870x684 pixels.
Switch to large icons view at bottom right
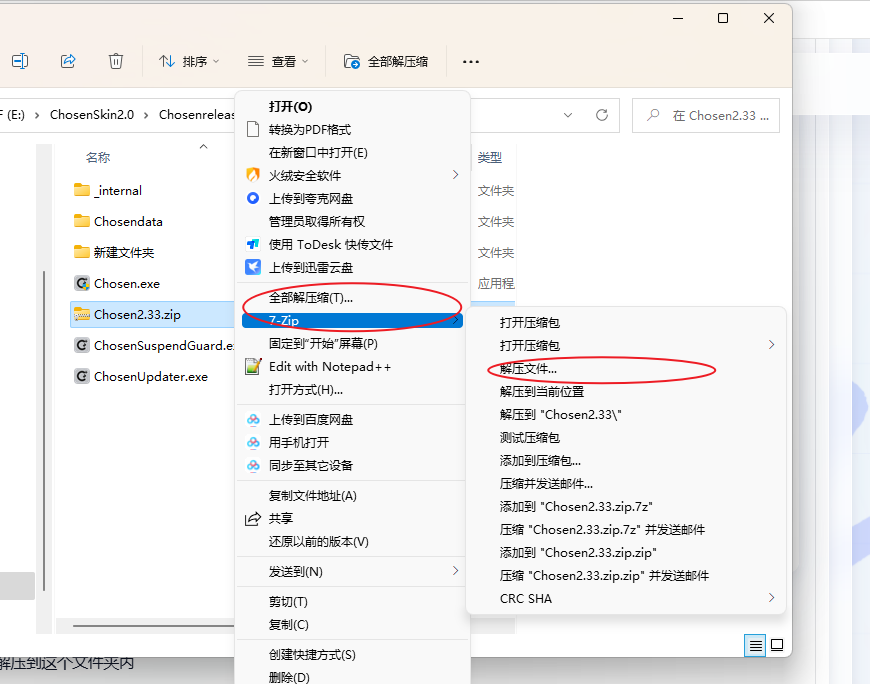(x=777, y=645)
